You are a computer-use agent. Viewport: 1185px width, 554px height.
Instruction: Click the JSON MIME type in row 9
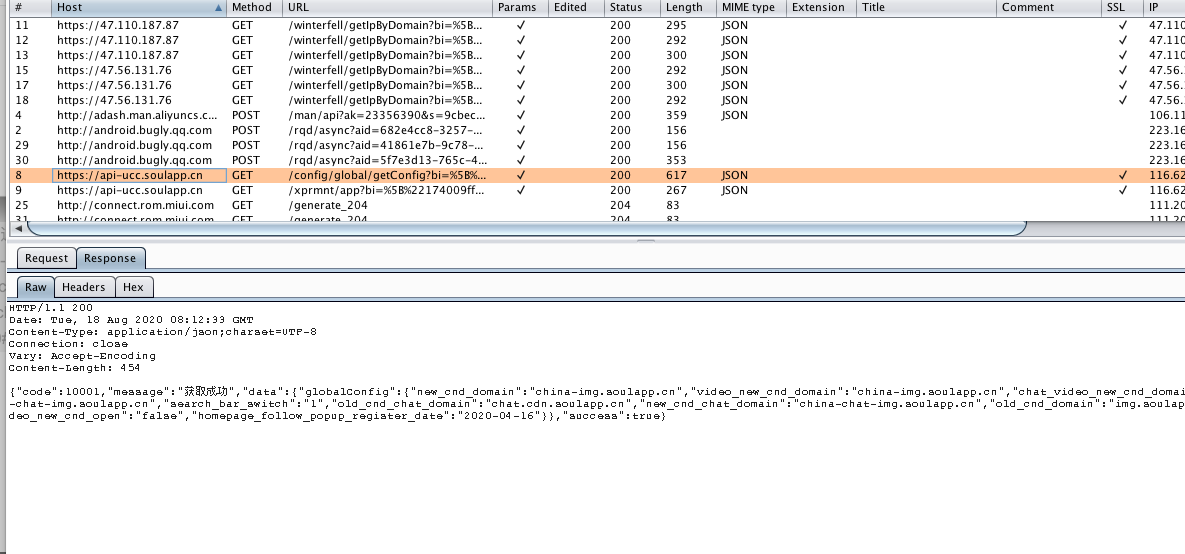735,190
